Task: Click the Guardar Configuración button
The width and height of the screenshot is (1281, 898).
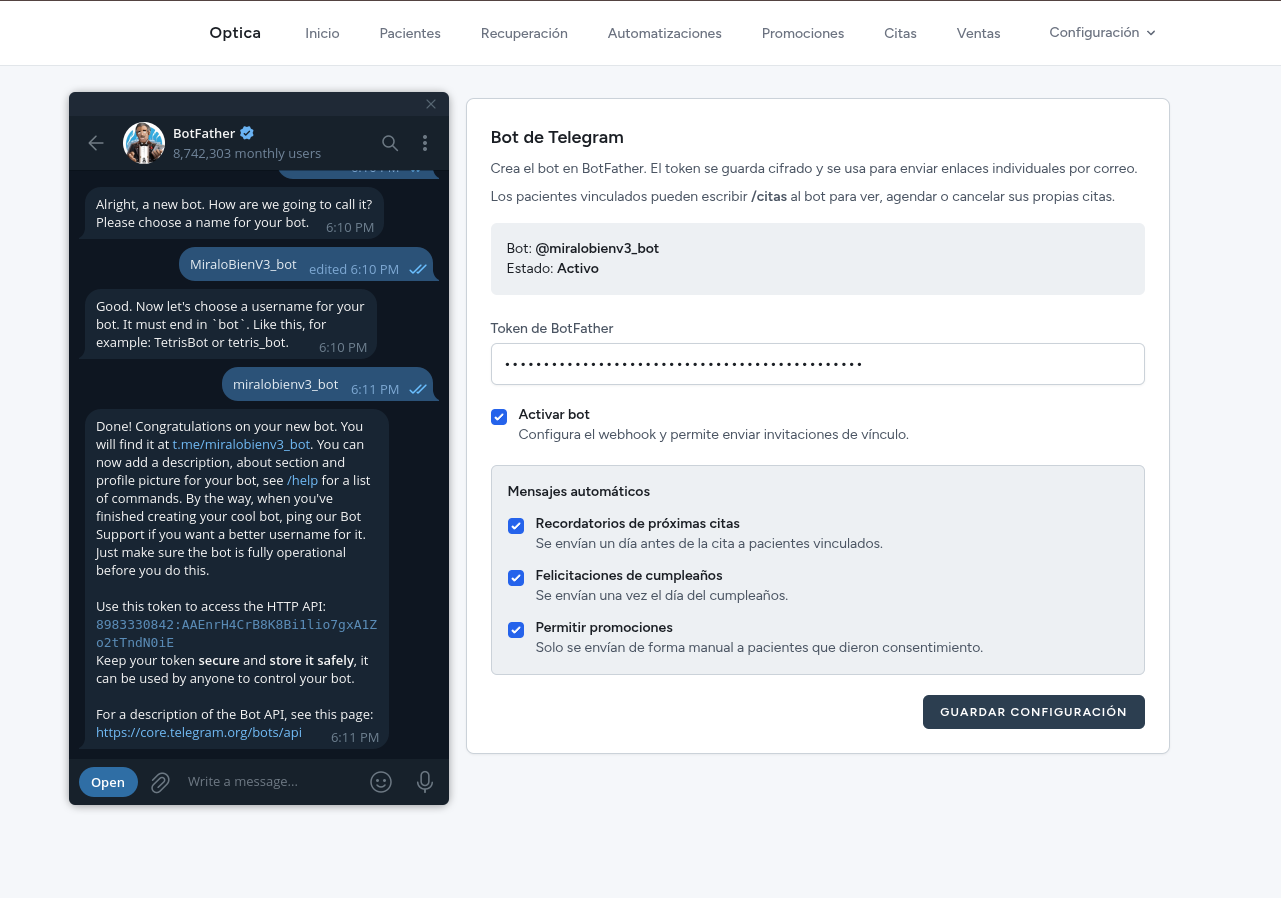Action: (1033, 712)
